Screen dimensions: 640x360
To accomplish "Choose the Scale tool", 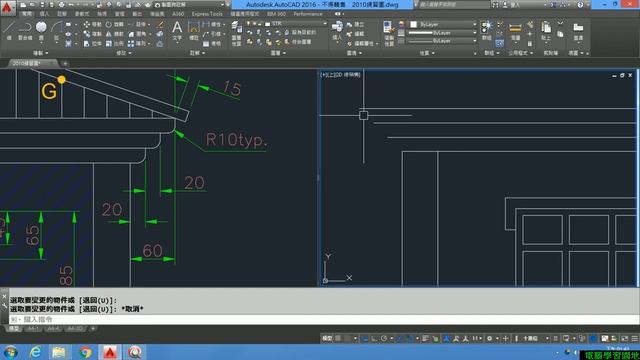I will pyautogui.click(x=115, y=43).
